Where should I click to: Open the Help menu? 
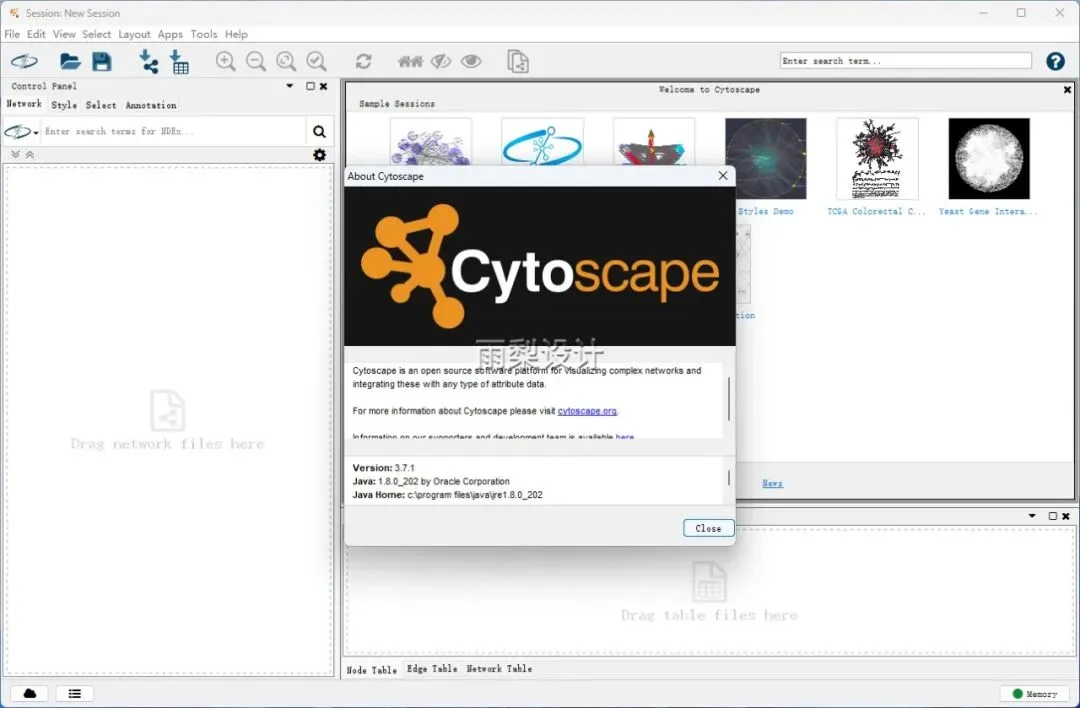236,34
